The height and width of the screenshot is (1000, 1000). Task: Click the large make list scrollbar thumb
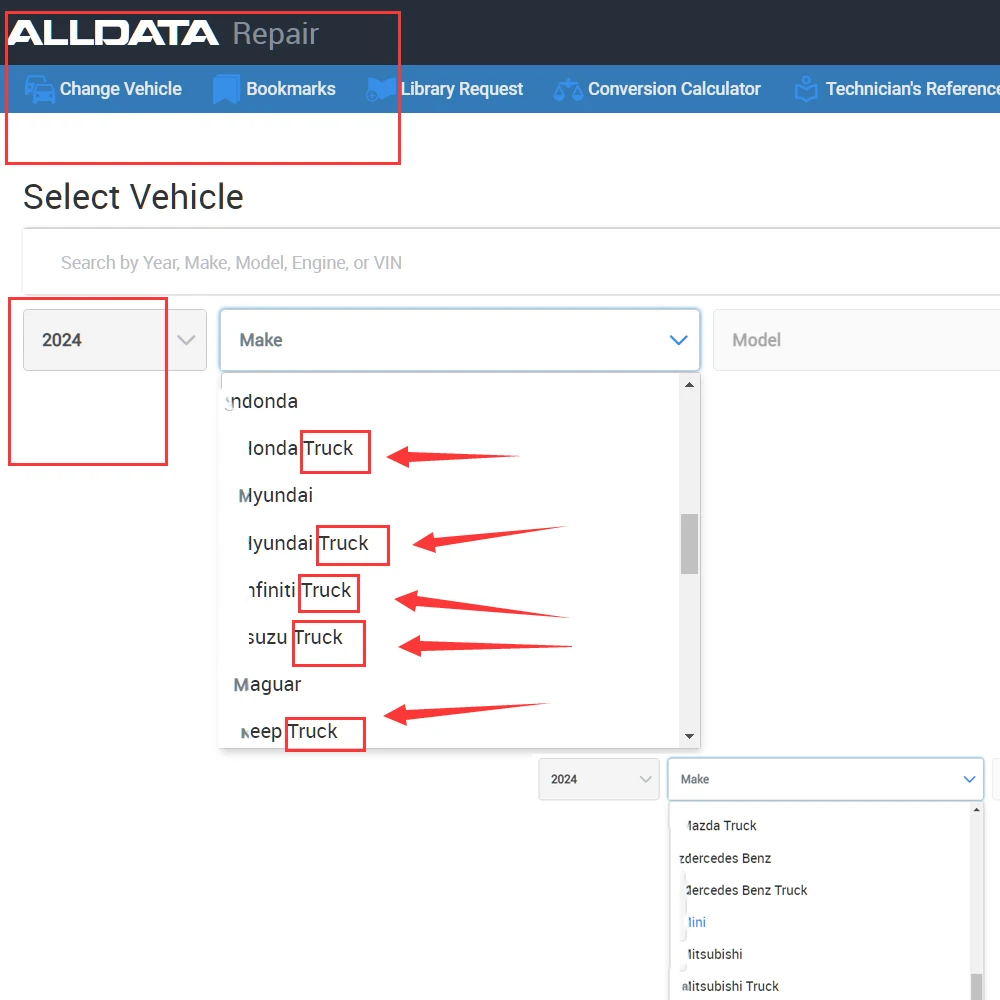pos(689,544)
